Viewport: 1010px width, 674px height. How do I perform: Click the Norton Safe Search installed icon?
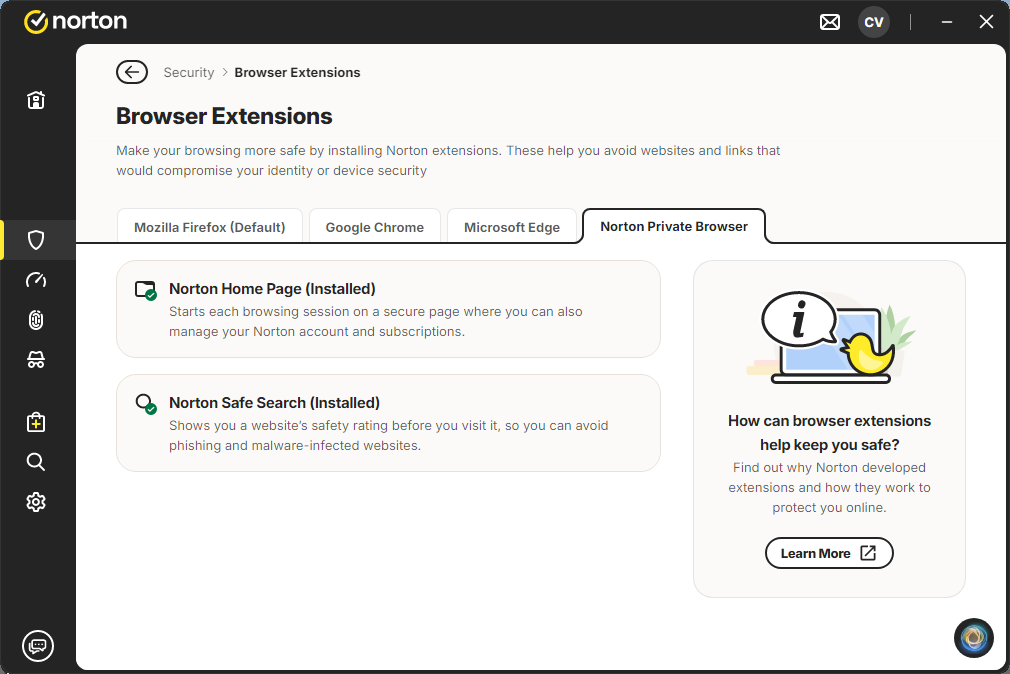pos(146,404)
